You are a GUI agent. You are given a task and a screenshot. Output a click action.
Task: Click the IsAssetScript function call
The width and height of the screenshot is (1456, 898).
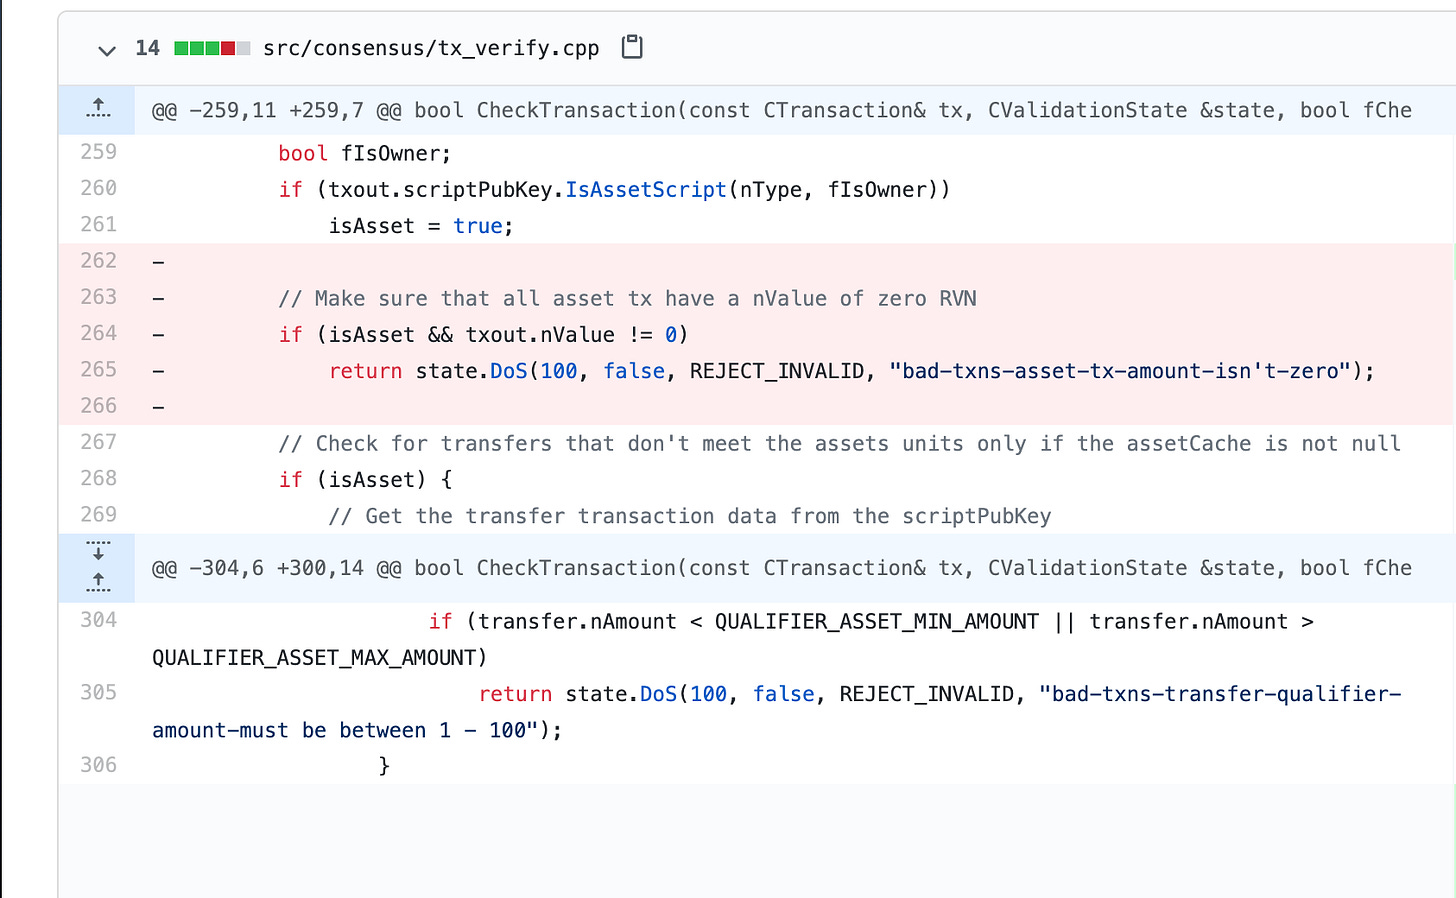pos(646,189)
